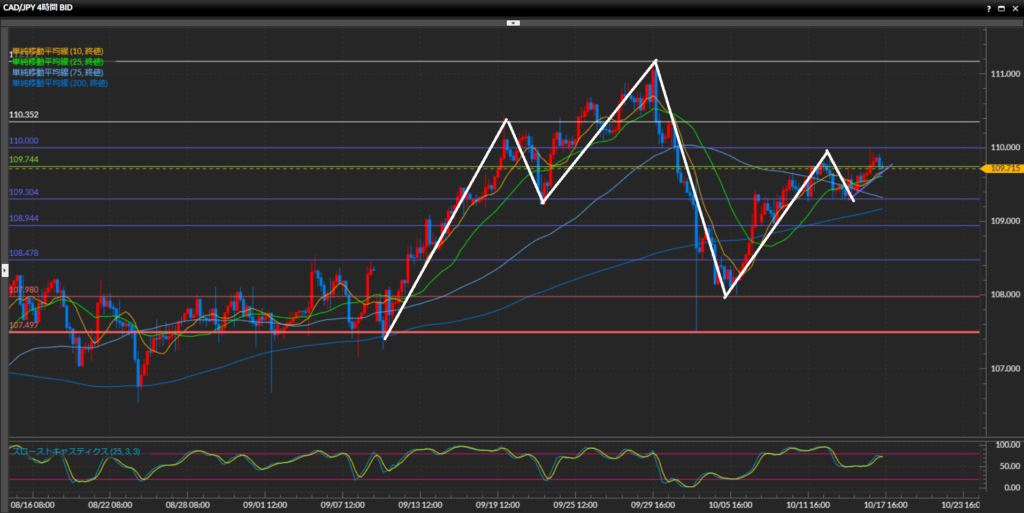The width and height of the screenshot is (1024, 513).
Task: Select the 107.497 red support line label
Action: pos(23,326)
